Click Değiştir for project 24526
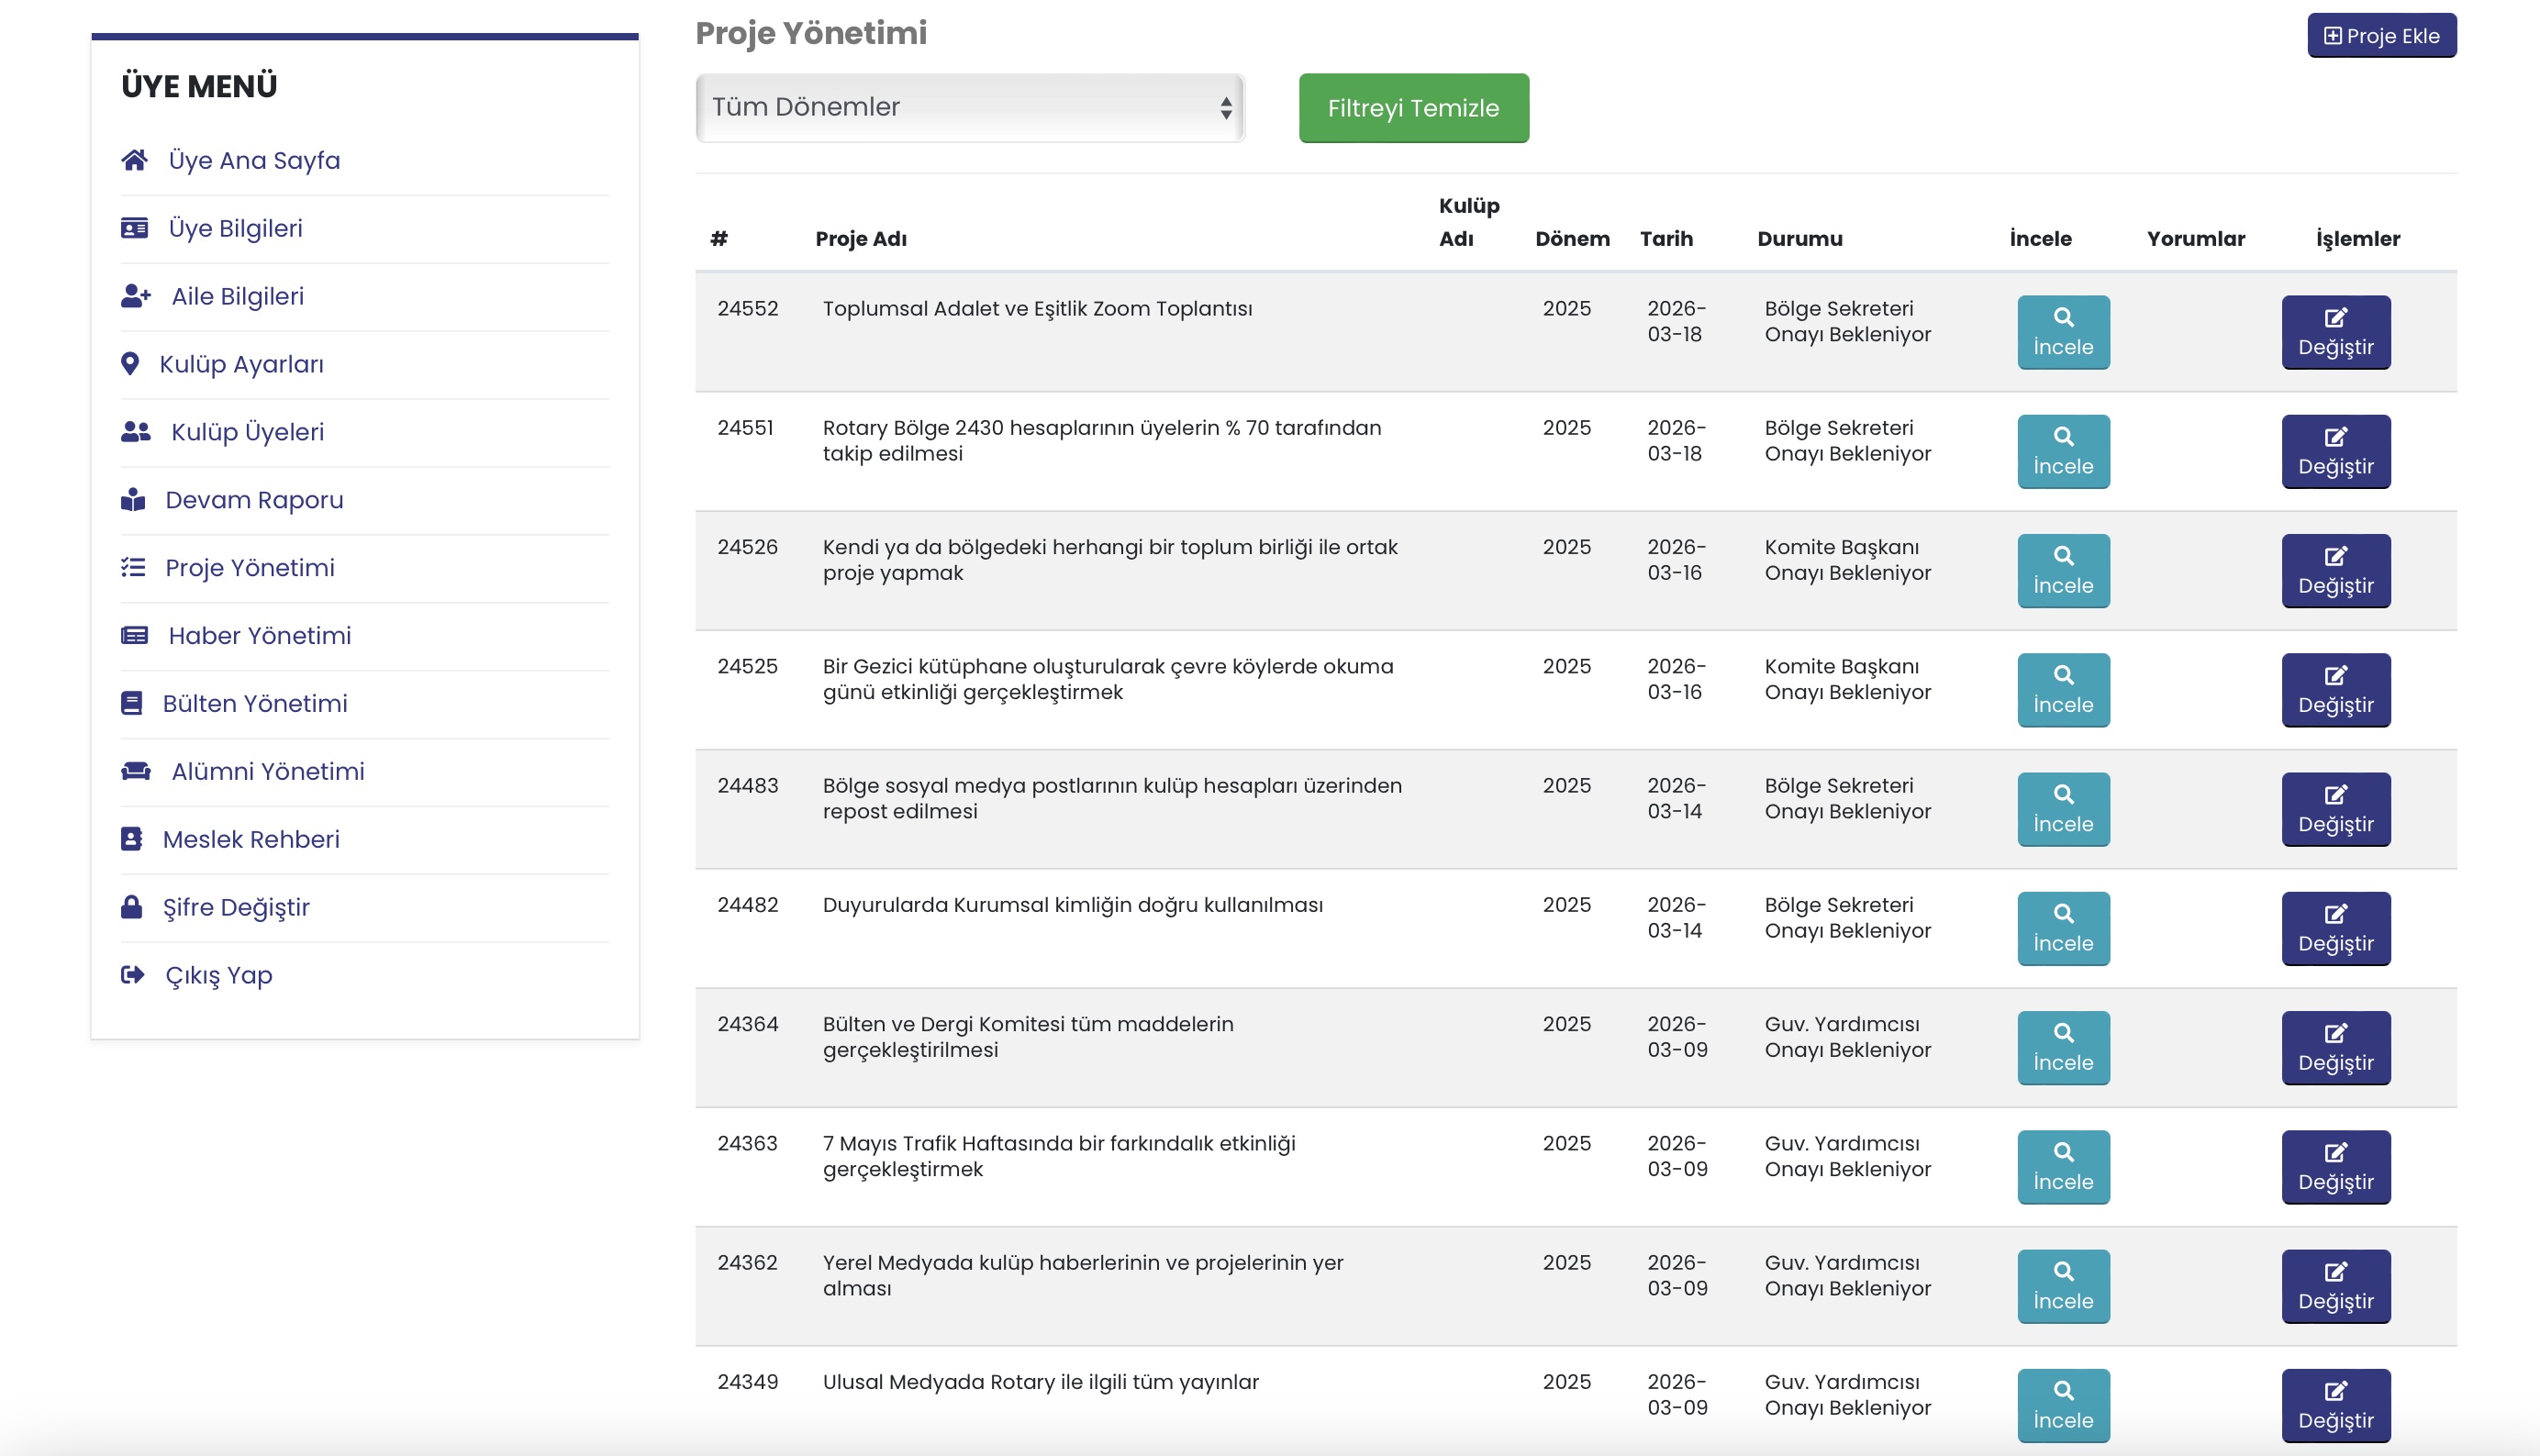This screenshot has height=1456, width=2540. point(2335,571)
